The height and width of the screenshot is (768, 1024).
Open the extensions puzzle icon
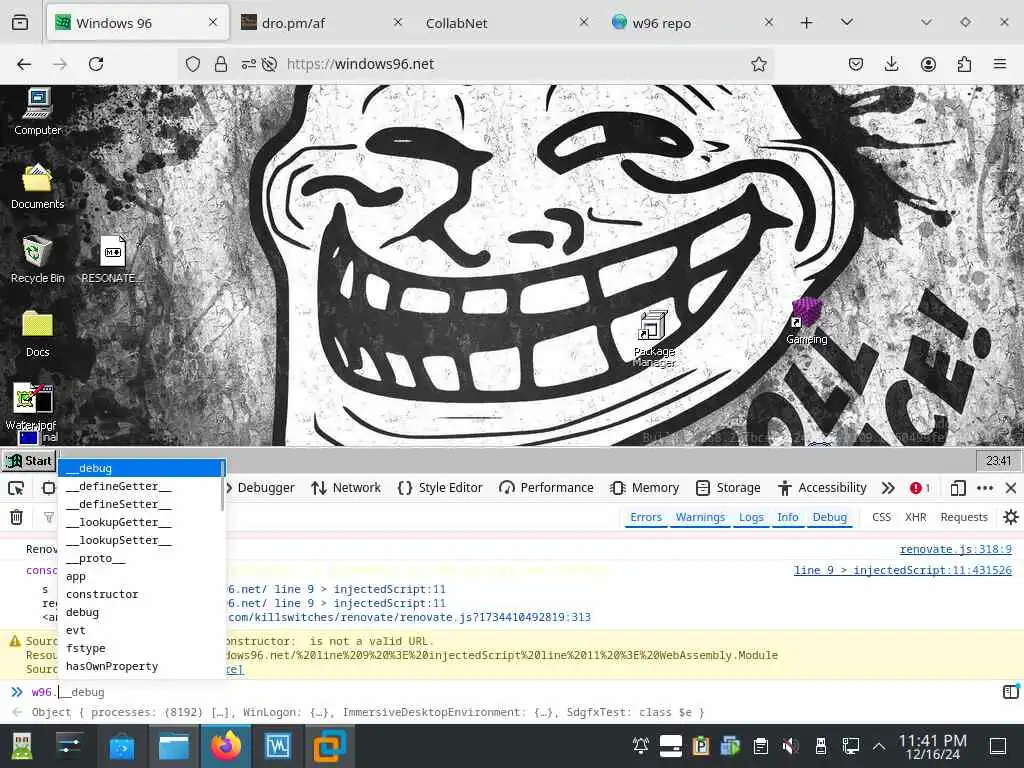pyautogui.click(x=965, y=64)
